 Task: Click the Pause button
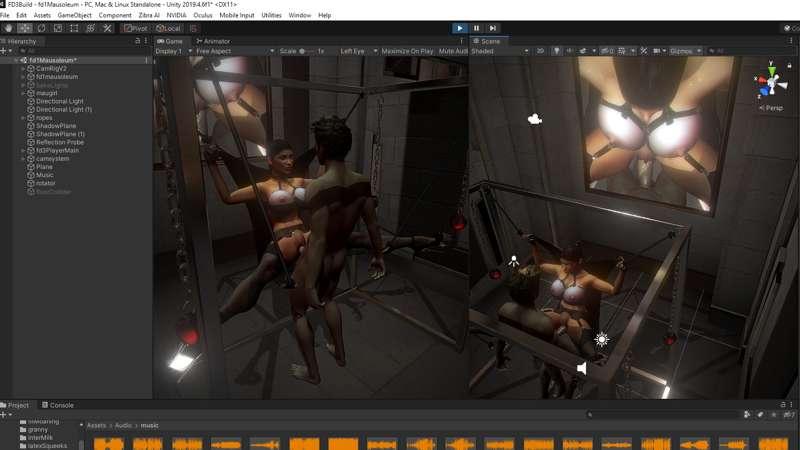click(477, 28)
